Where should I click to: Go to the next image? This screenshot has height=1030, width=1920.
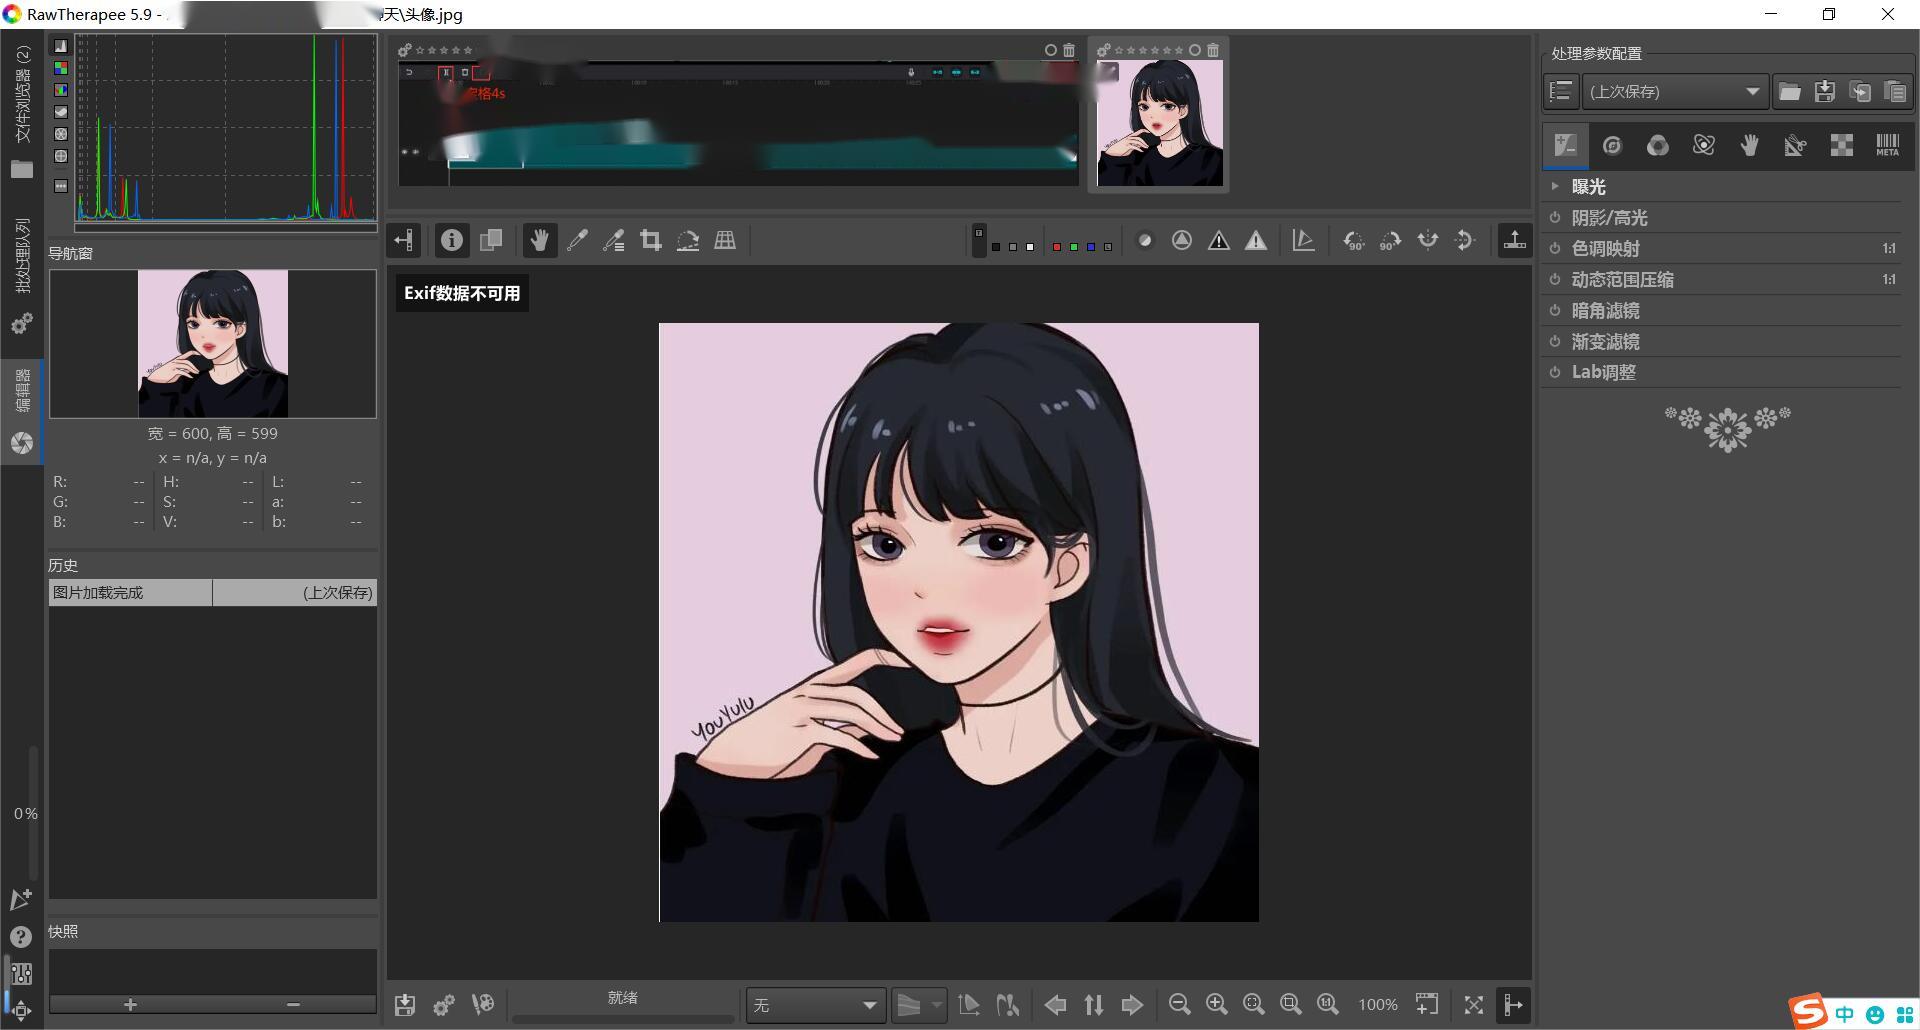pyautogui.click(x=1132, y=1005)
